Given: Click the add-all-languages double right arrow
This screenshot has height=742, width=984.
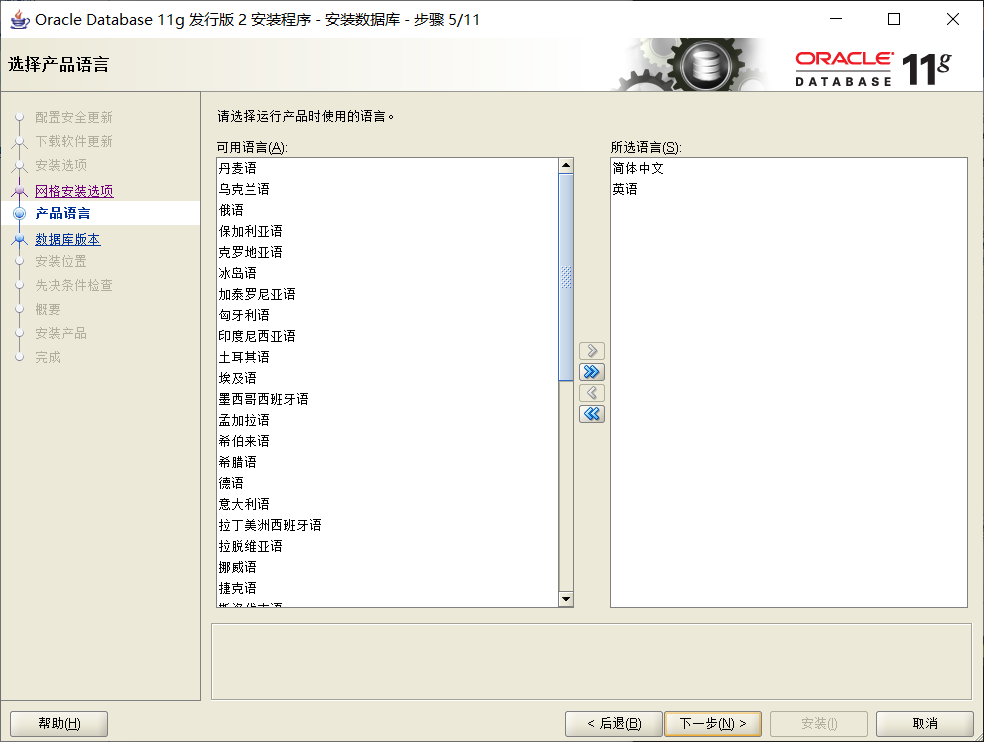Looking at the screenshot, I should (592, 372).
